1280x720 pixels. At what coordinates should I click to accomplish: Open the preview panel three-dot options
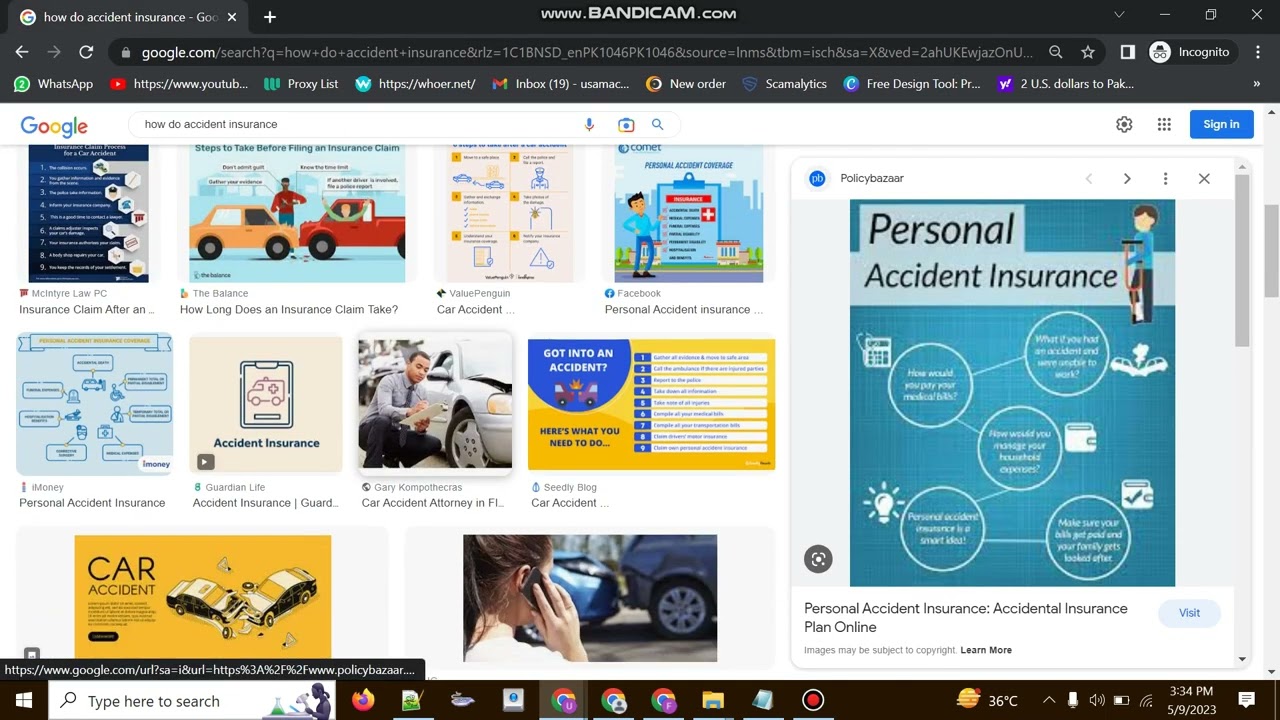click(x=1165, y=178)
